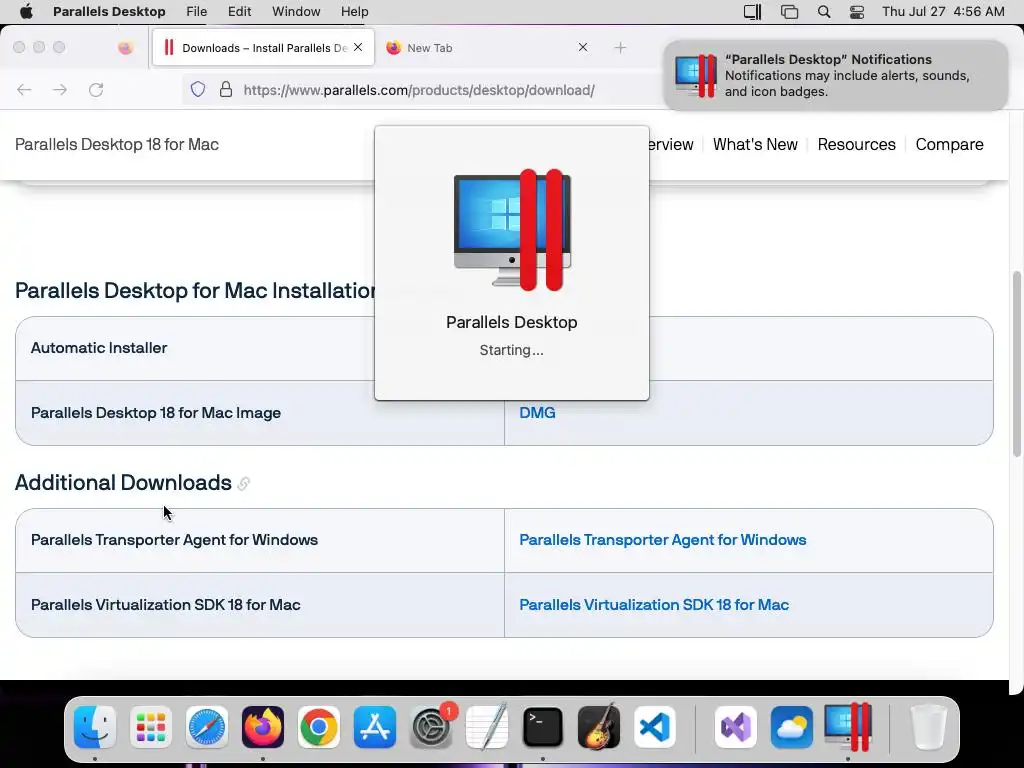
Task: Close the New Tab tab
Action: tap(583, 47)
